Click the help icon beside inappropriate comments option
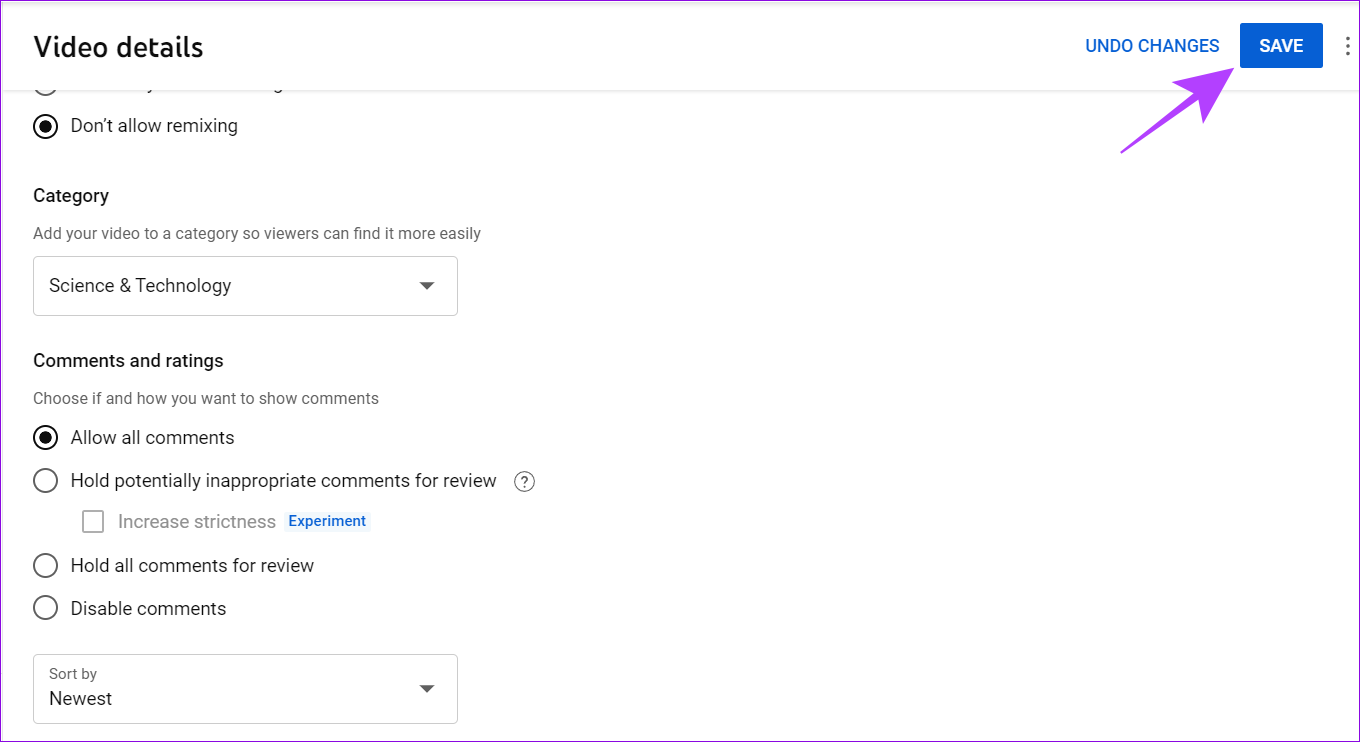Screen dimensions: 1360x743 pyautogui.click(x=524, y=481)
